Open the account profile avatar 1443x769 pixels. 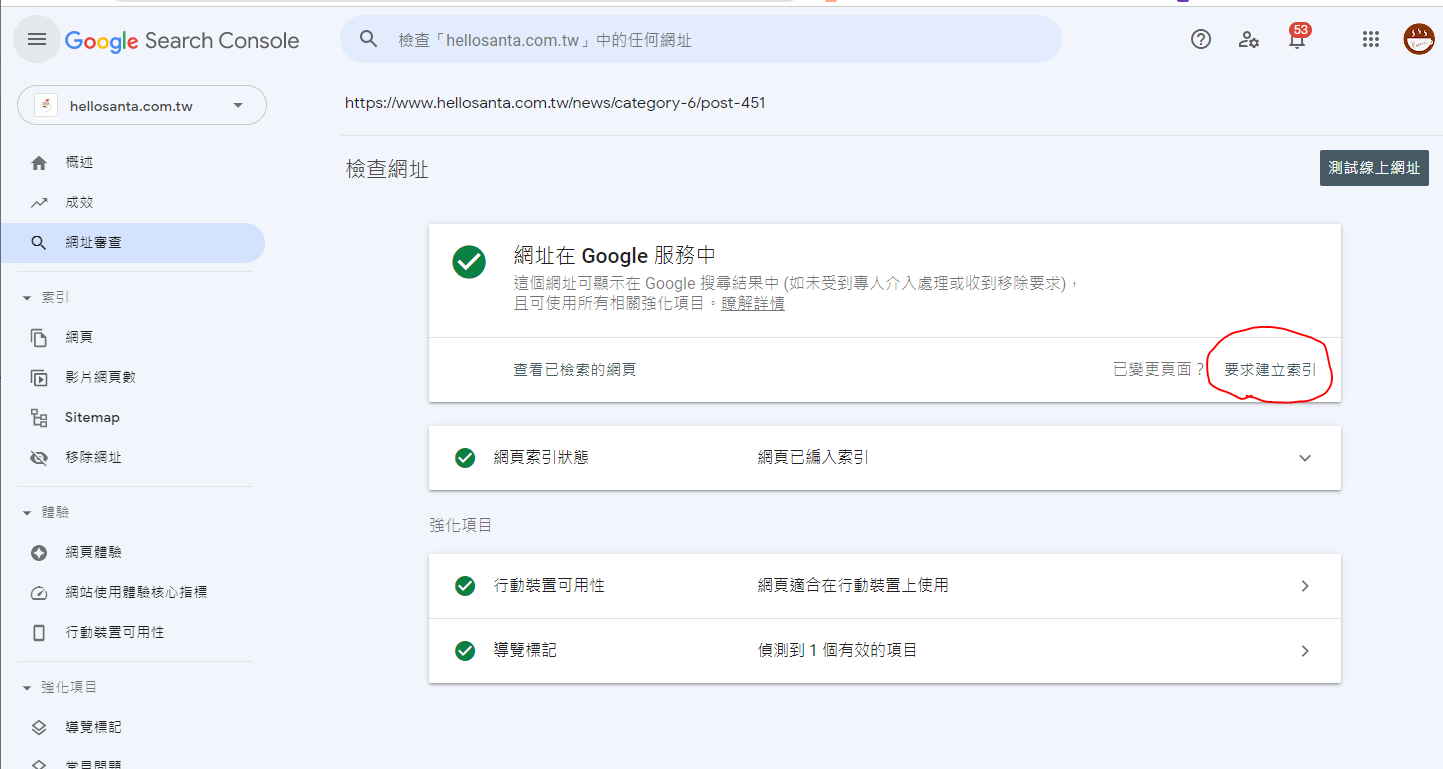pos(1419,39)
